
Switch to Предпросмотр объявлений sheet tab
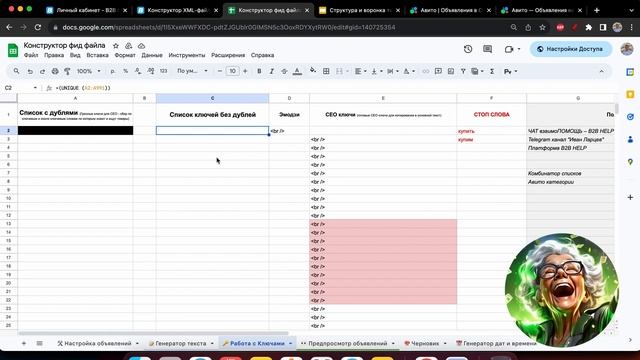(x=347, y=343)
